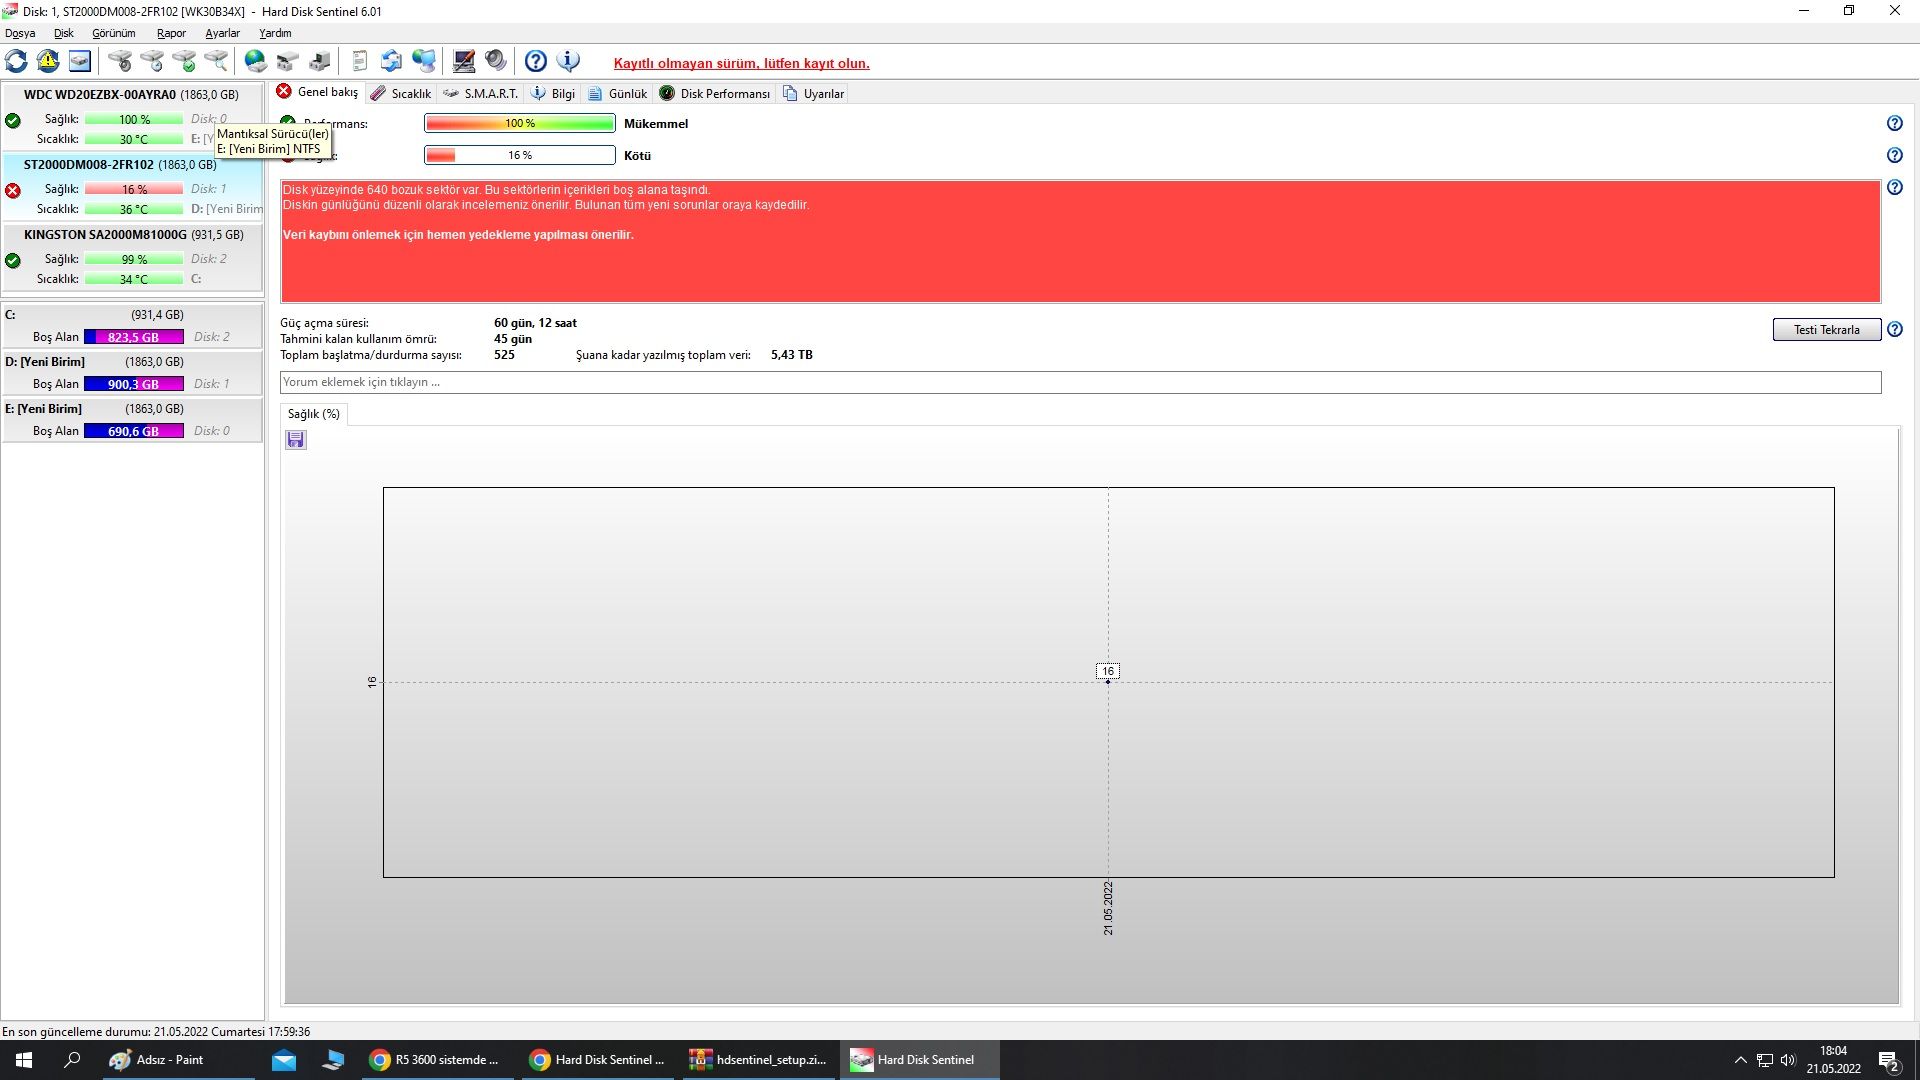Open the Rapor menu
Viewport: 1920px width, 1080px height.
tap(171, 33)
